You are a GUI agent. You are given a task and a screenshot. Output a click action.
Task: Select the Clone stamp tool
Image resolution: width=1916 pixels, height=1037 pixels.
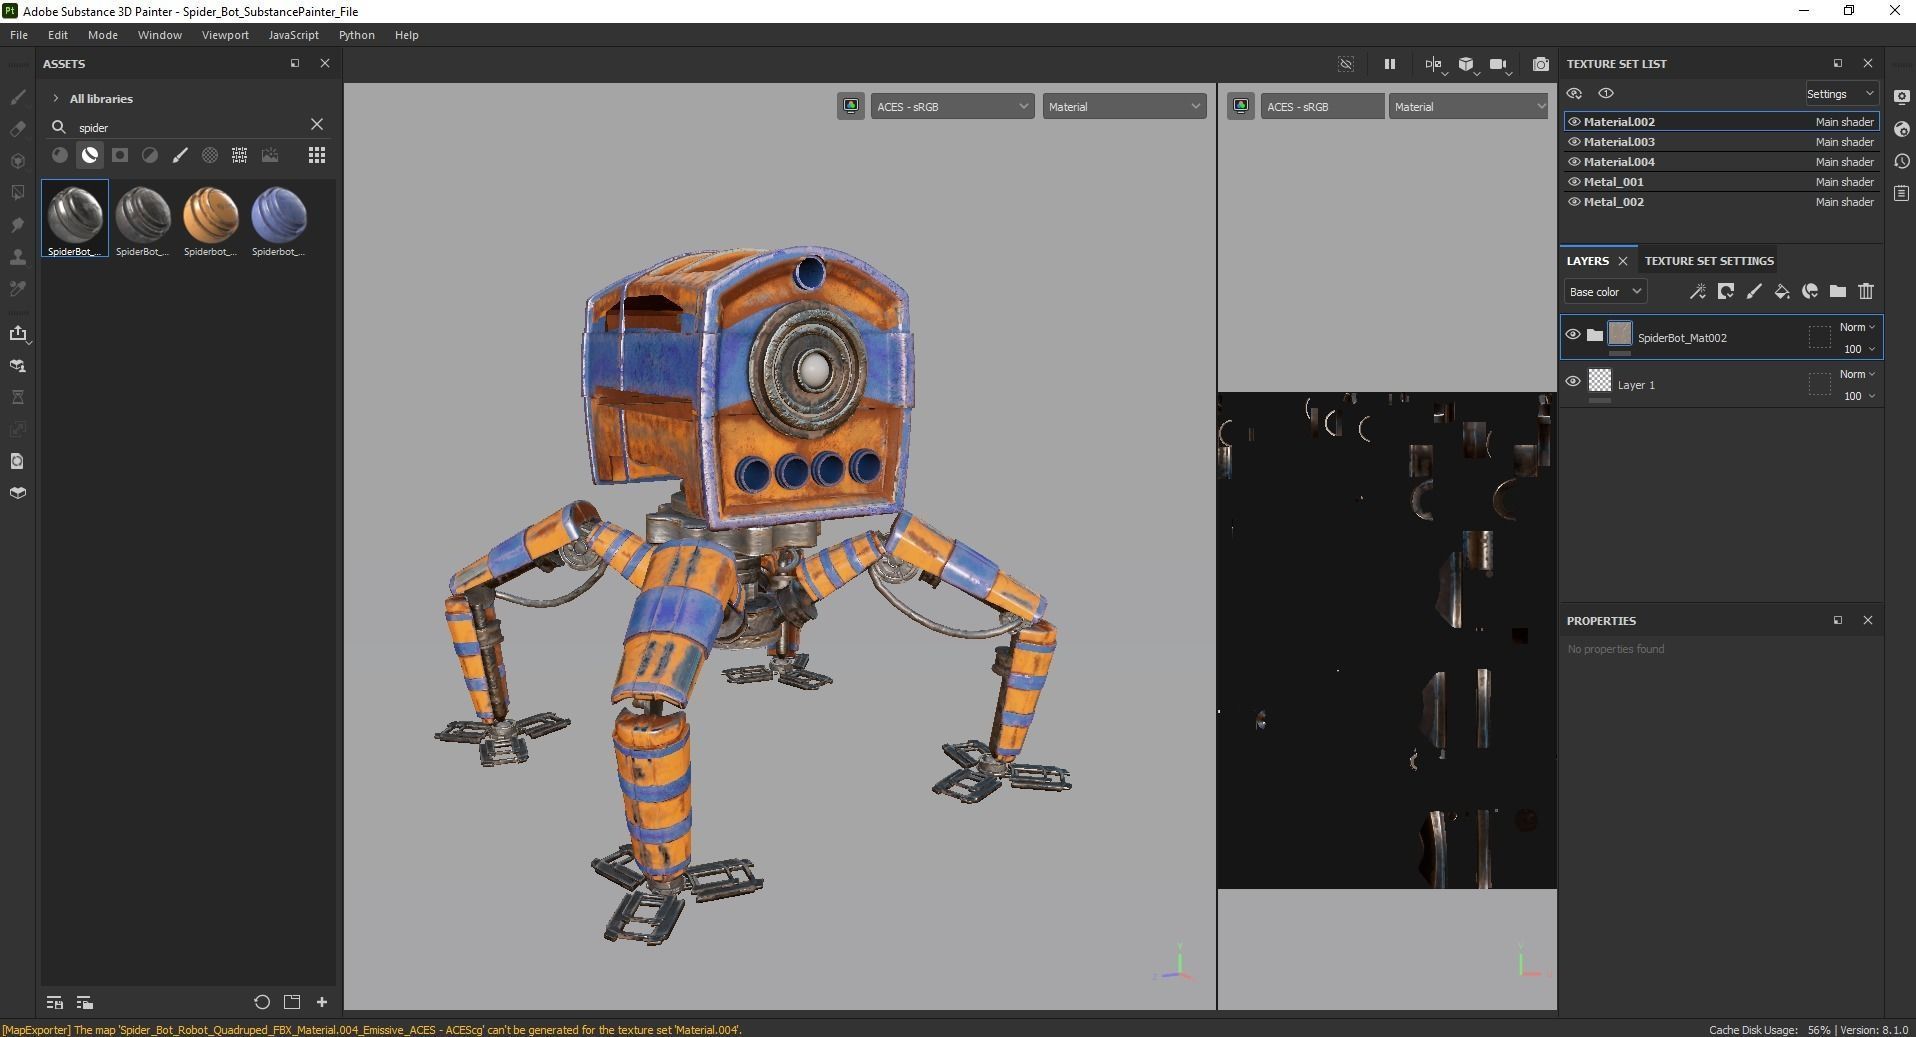[x=17, y=257]
